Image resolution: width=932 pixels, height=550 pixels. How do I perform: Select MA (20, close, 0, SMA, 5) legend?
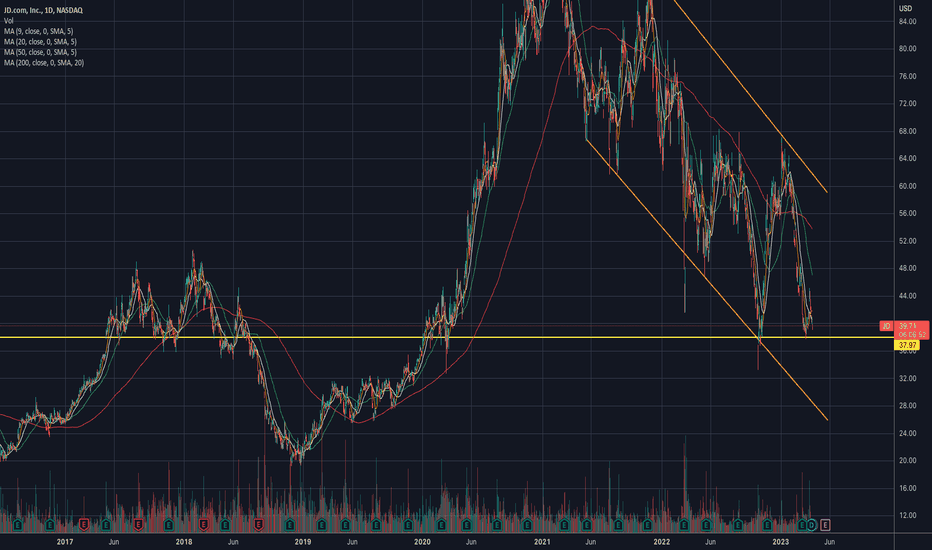(40, 42)
